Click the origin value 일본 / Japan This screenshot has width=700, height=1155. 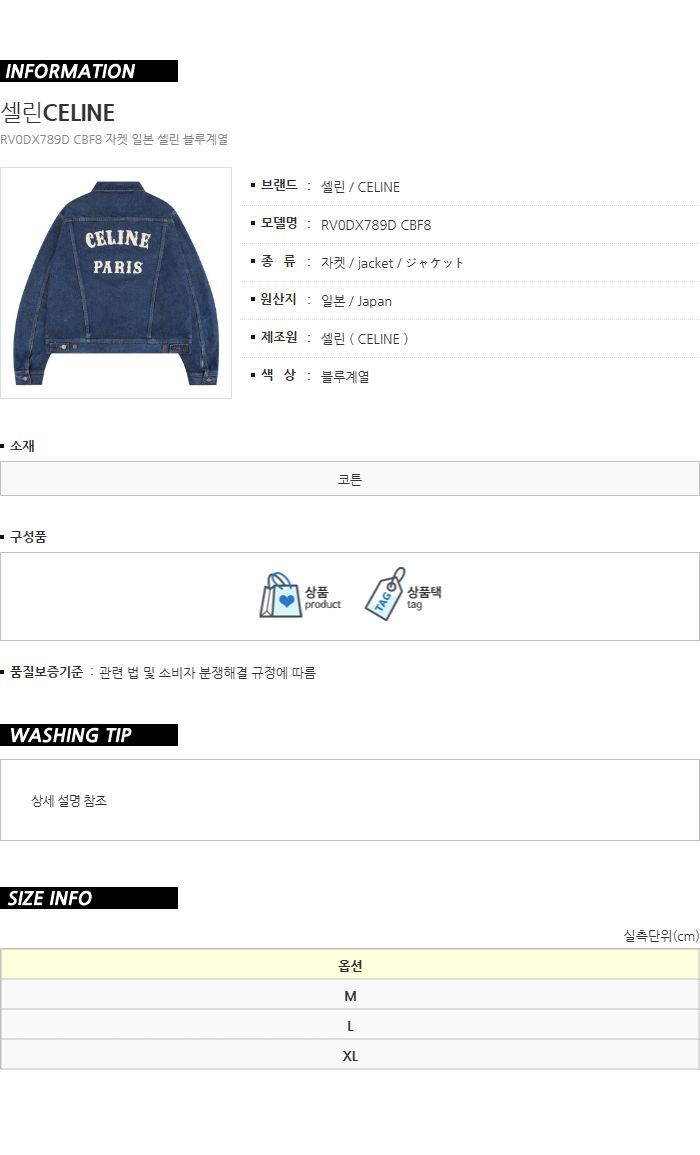[356, 301]
